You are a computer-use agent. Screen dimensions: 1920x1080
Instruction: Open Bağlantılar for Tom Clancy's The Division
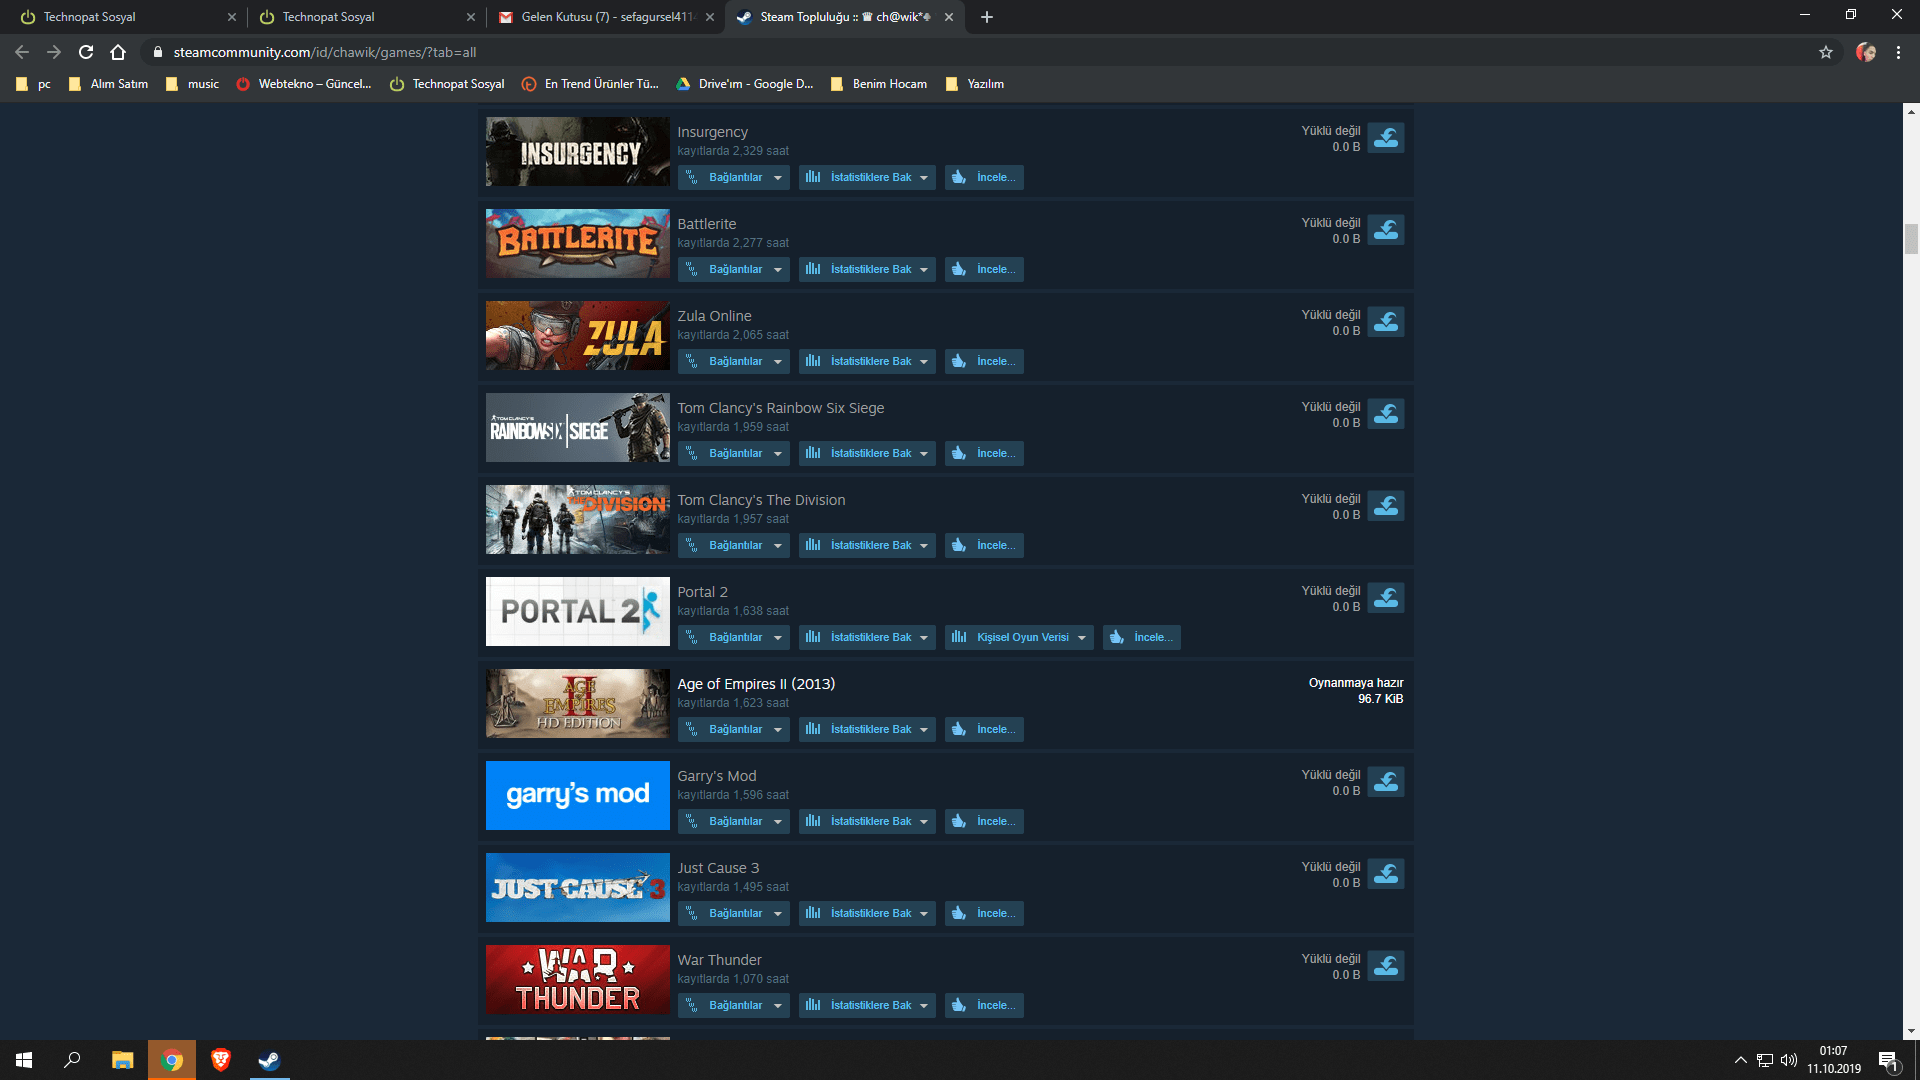point(733,545)
